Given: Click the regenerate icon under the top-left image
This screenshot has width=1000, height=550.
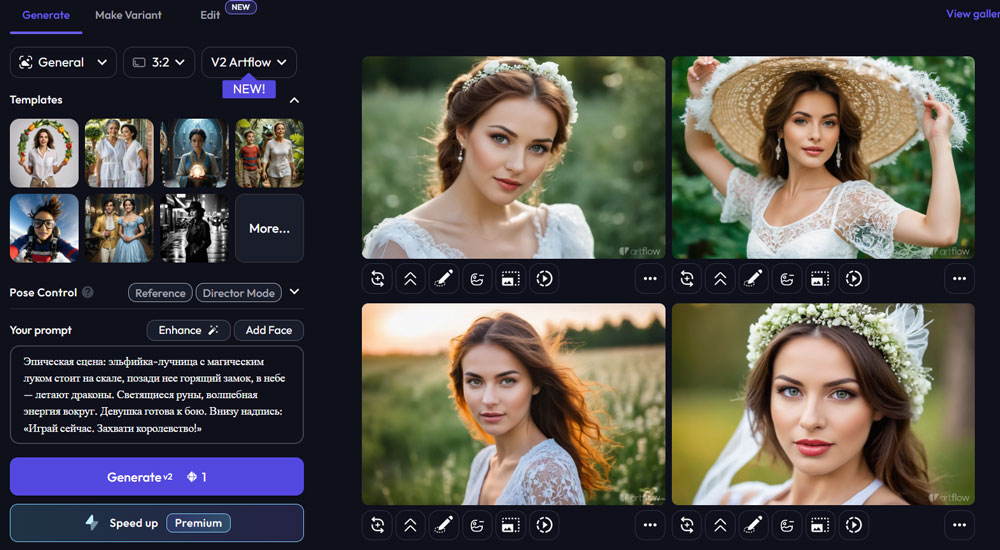Looking at the screenshot, I should (378, 279).
